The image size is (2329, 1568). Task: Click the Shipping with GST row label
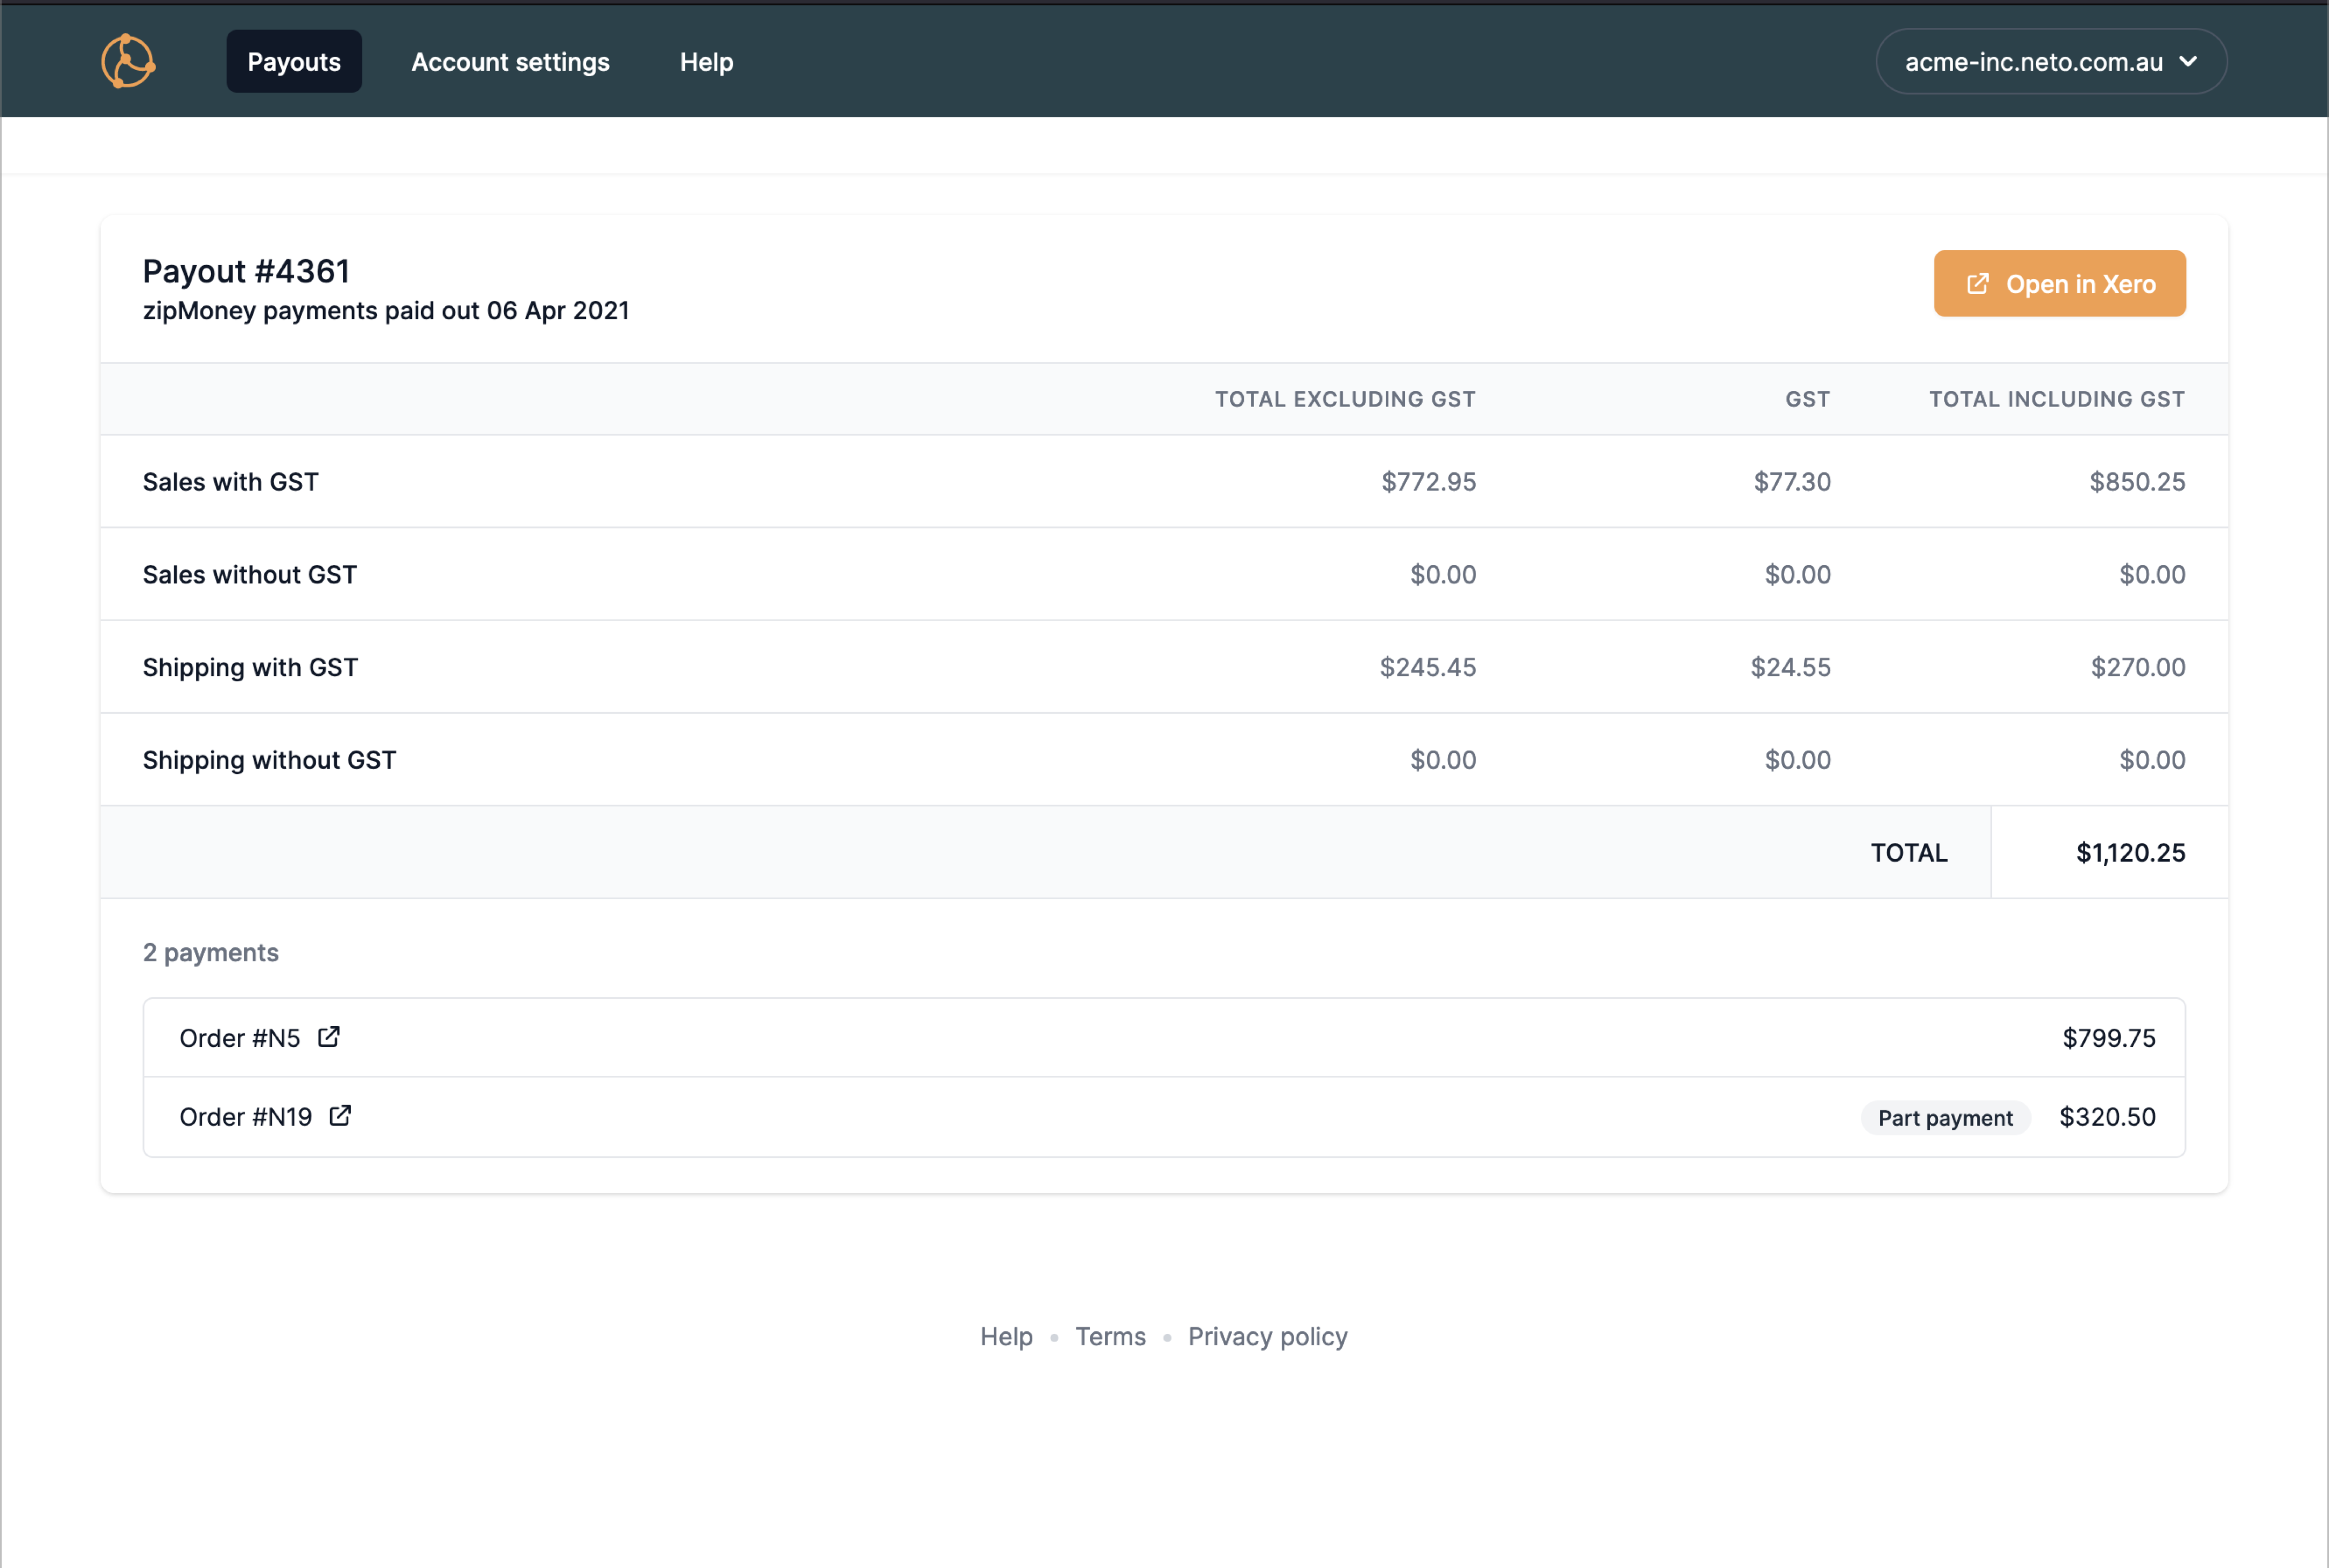[x=250, y=667]
